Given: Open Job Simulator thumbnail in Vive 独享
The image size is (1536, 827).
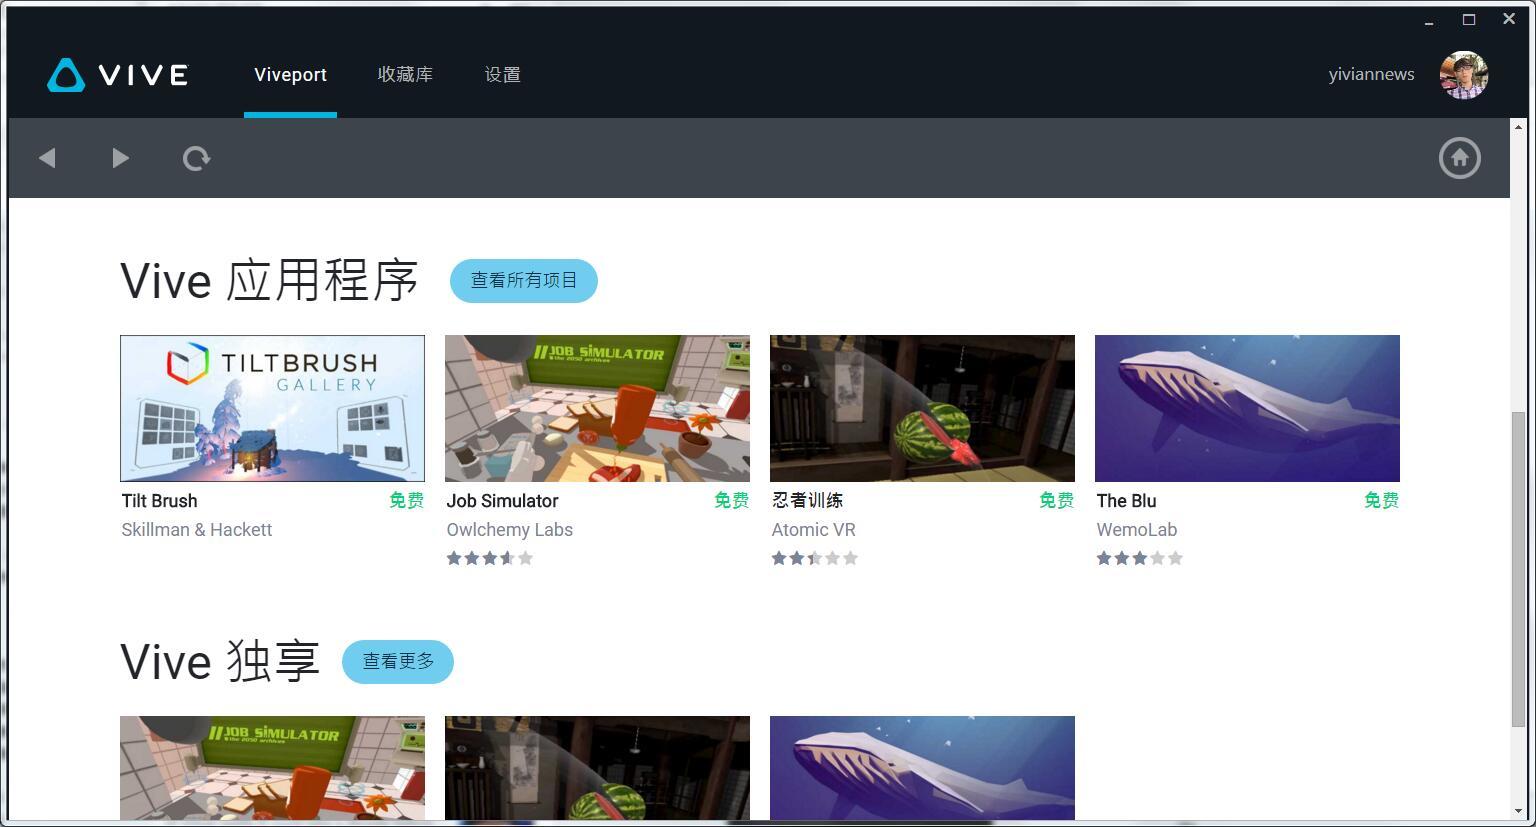Looking at the screenshot, I should coord(272,768).
